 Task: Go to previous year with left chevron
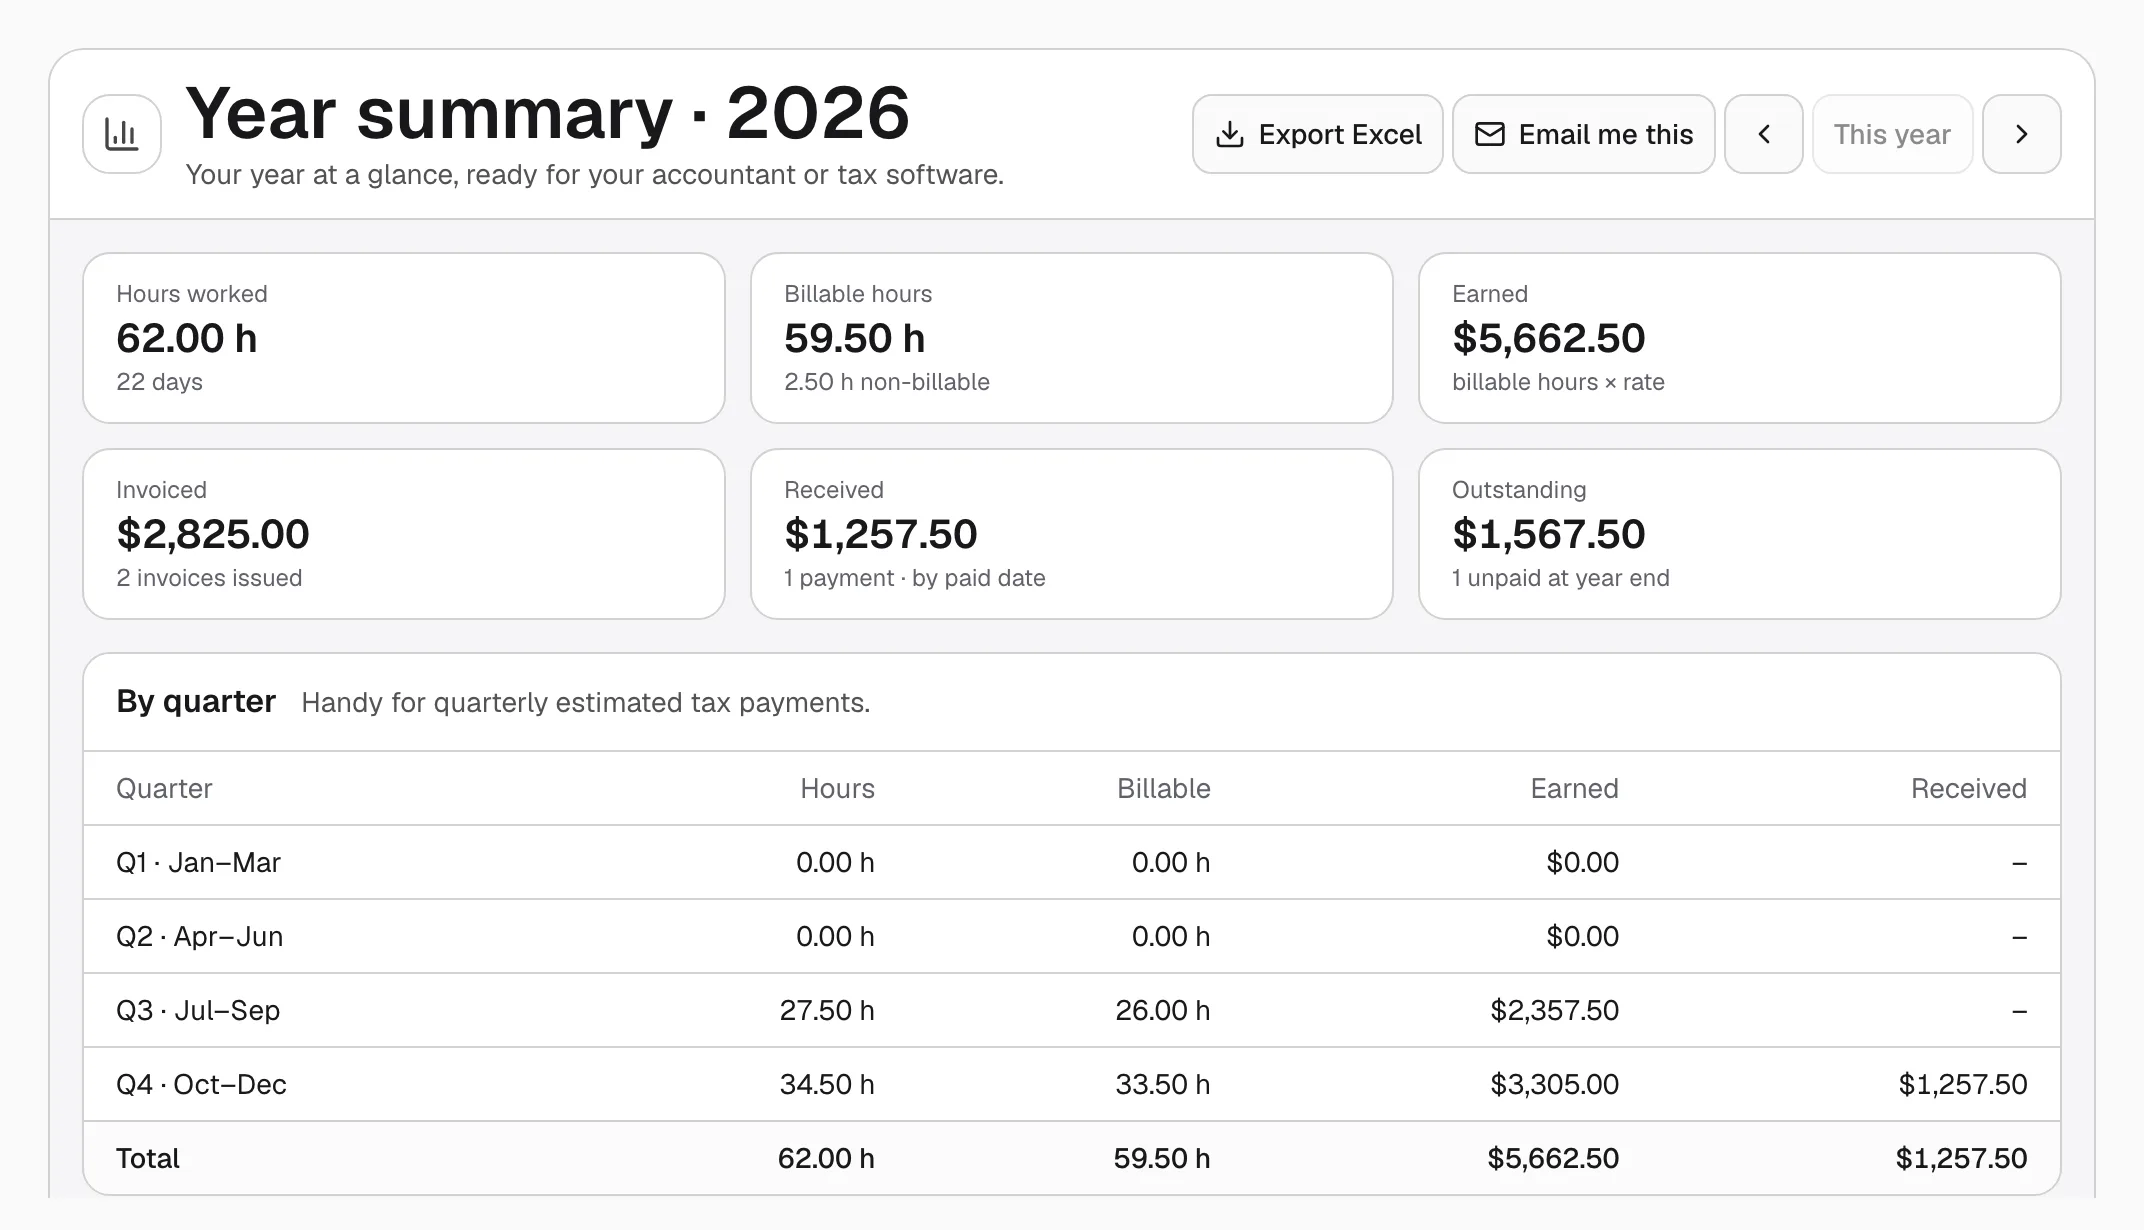pos(1764,134)
